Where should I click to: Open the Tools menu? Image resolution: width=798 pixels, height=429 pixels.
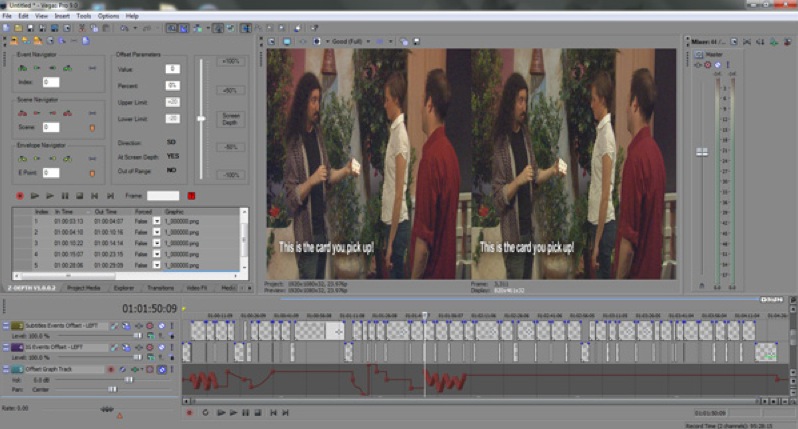tap(83, 16)
